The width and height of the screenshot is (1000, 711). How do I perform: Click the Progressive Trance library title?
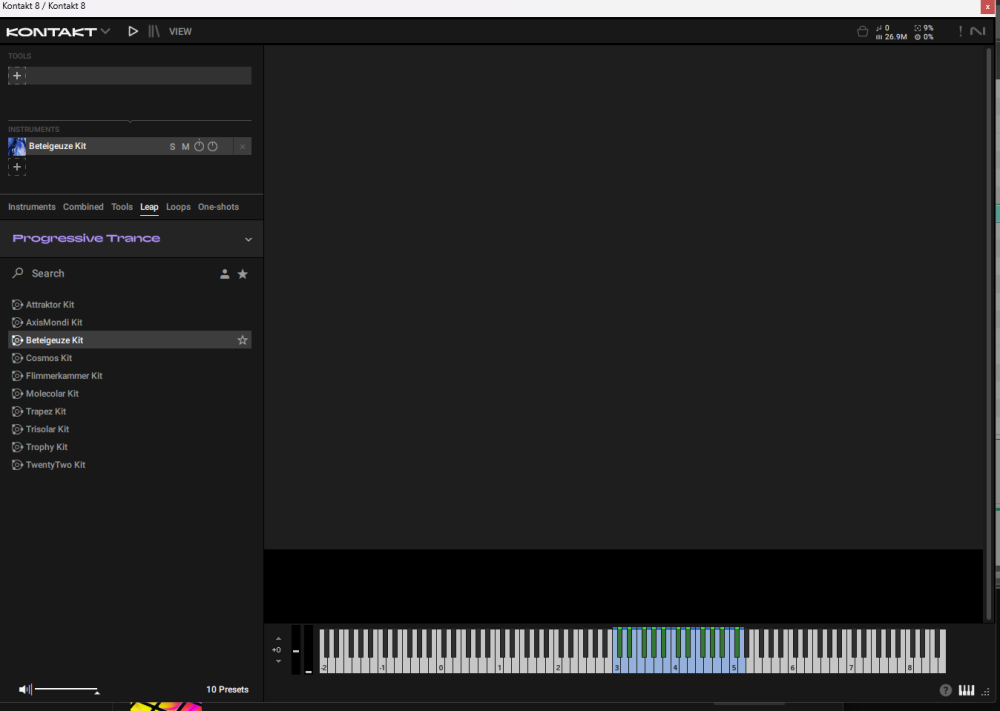click(87, 238)
